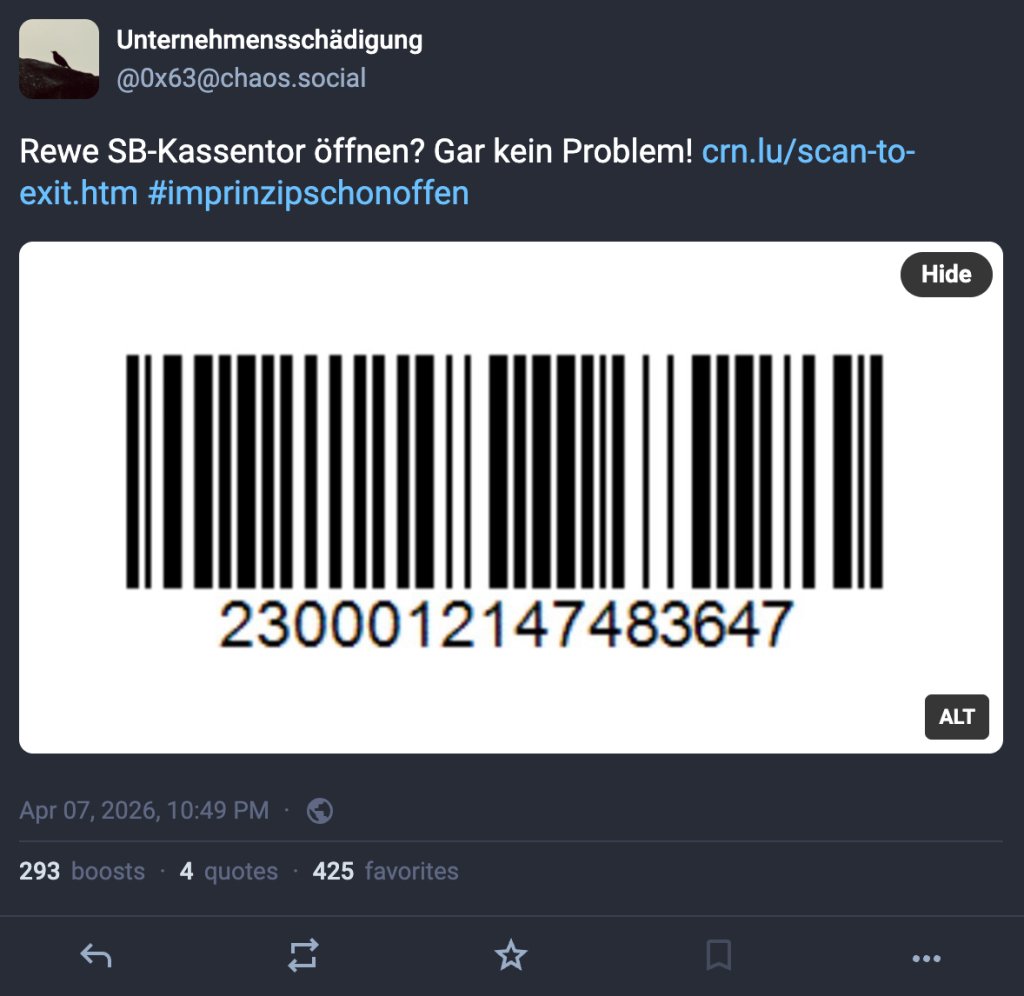Image resolution: width=1024 pixels, height=996 pixels.
Task: Show image description via ALT badge
Action: (957, 716)
